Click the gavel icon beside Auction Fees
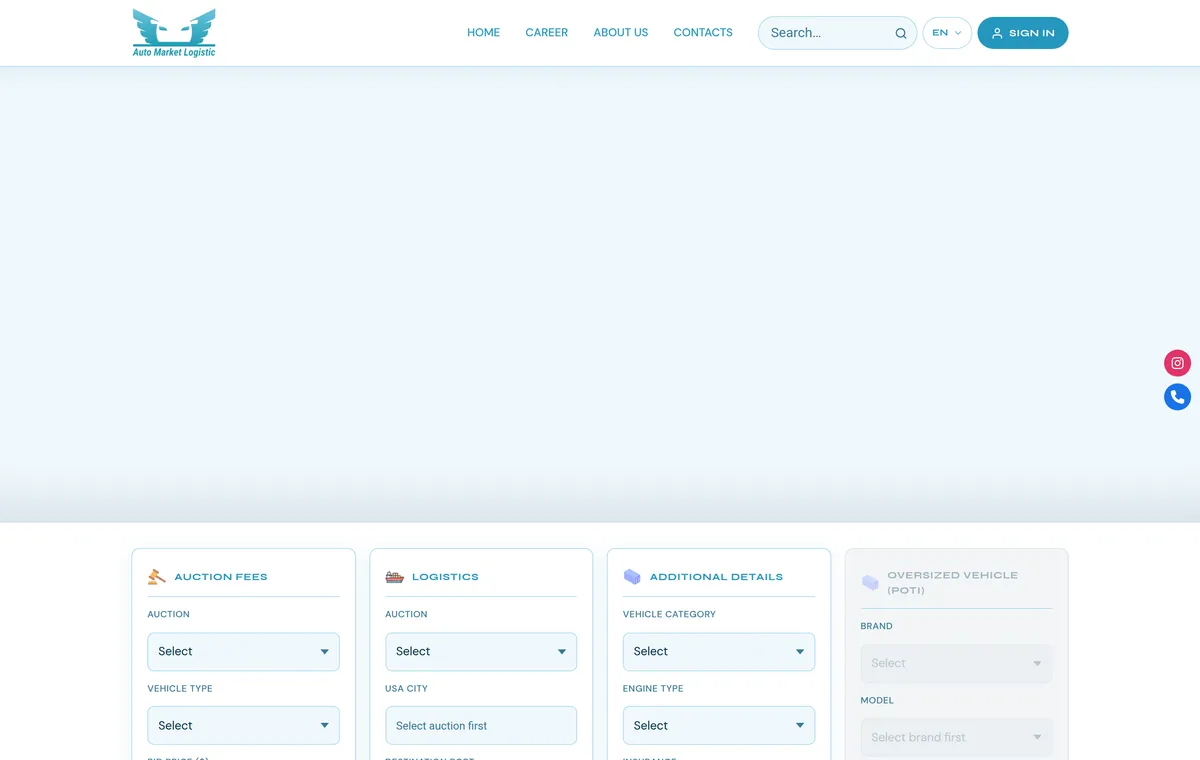 pos(157,577)
